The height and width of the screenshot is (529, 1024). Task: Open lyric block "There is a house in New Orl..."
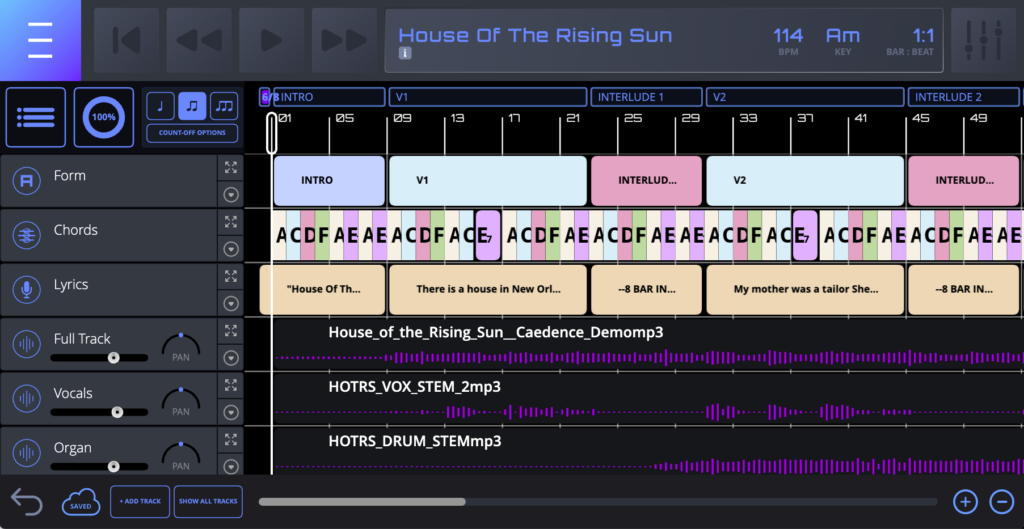[488, 290]
